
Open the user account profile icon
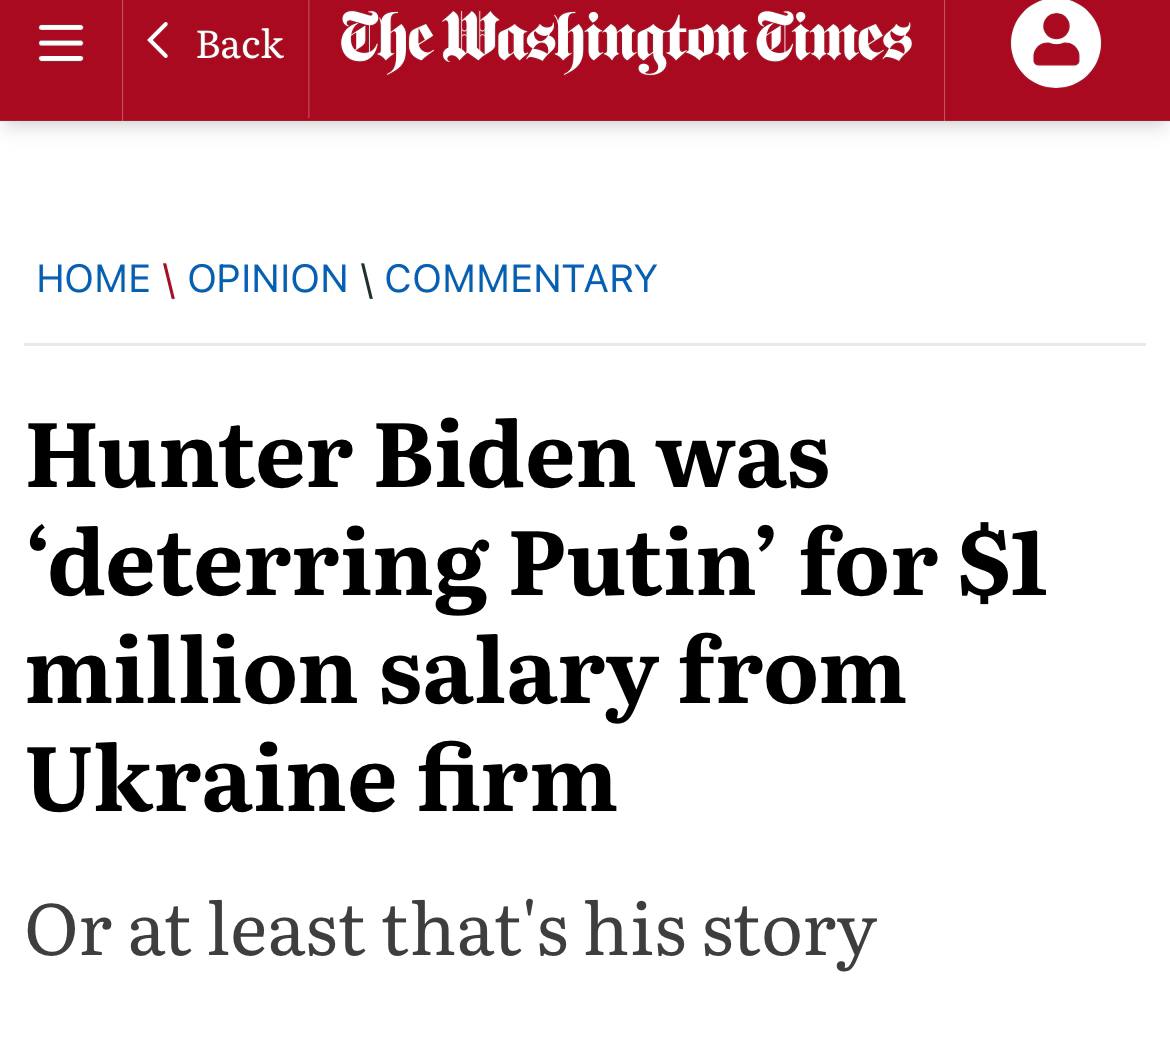(x=1055, y=43)
